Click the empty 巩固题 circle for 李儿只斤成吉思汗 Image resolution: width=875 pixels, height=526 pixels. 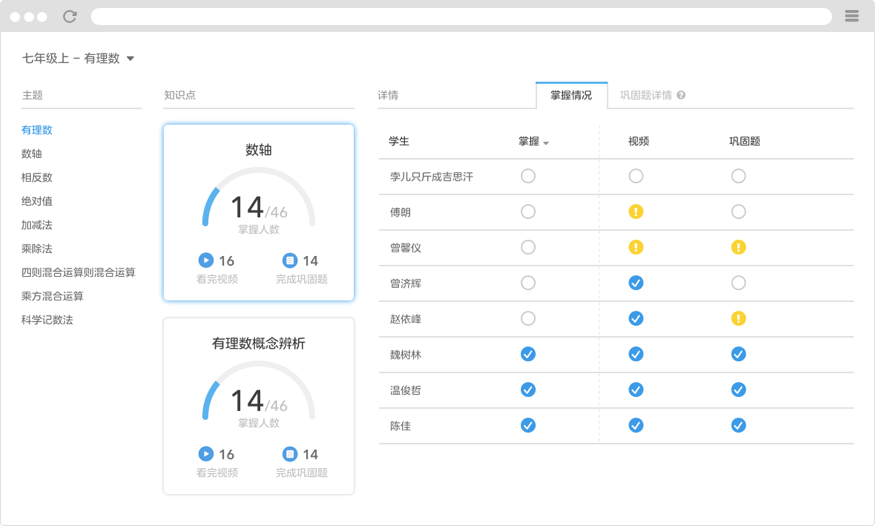click(738, 176)
